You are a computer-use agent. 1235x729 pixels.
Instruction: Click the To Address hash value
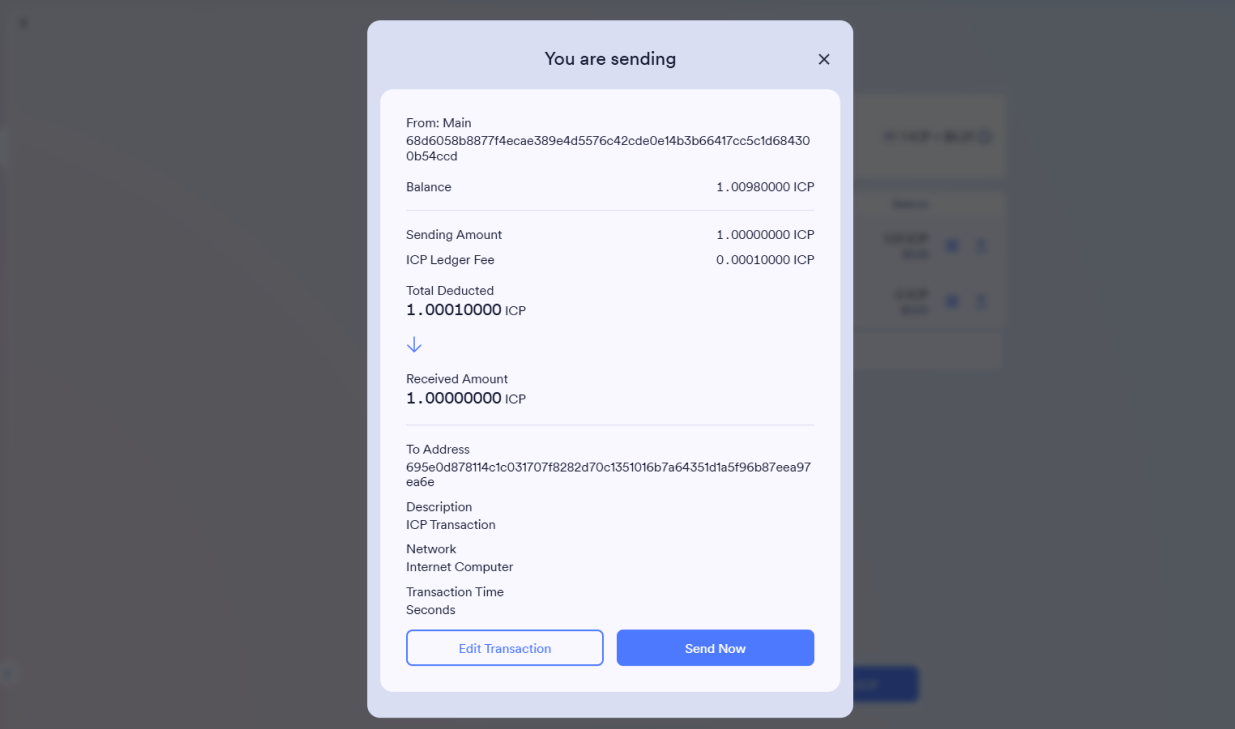coord(607,474)
